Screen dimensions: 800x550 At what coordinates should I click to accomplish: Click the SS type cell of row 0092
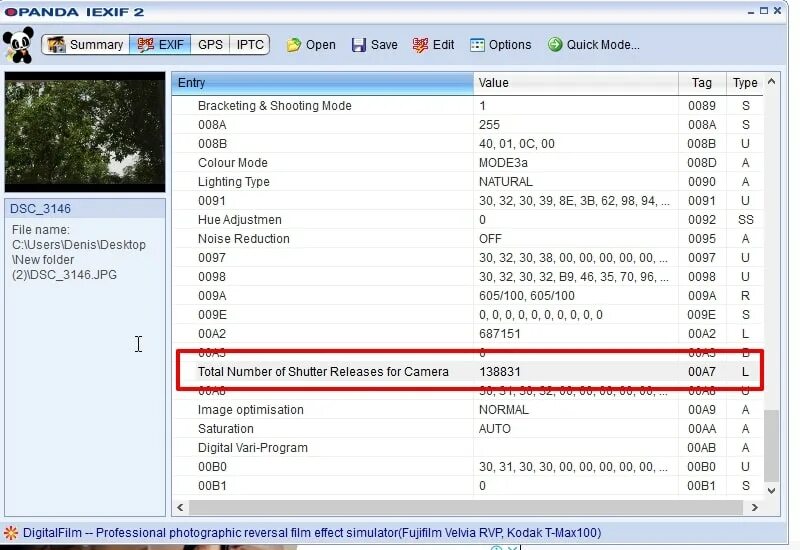(745, 220)
